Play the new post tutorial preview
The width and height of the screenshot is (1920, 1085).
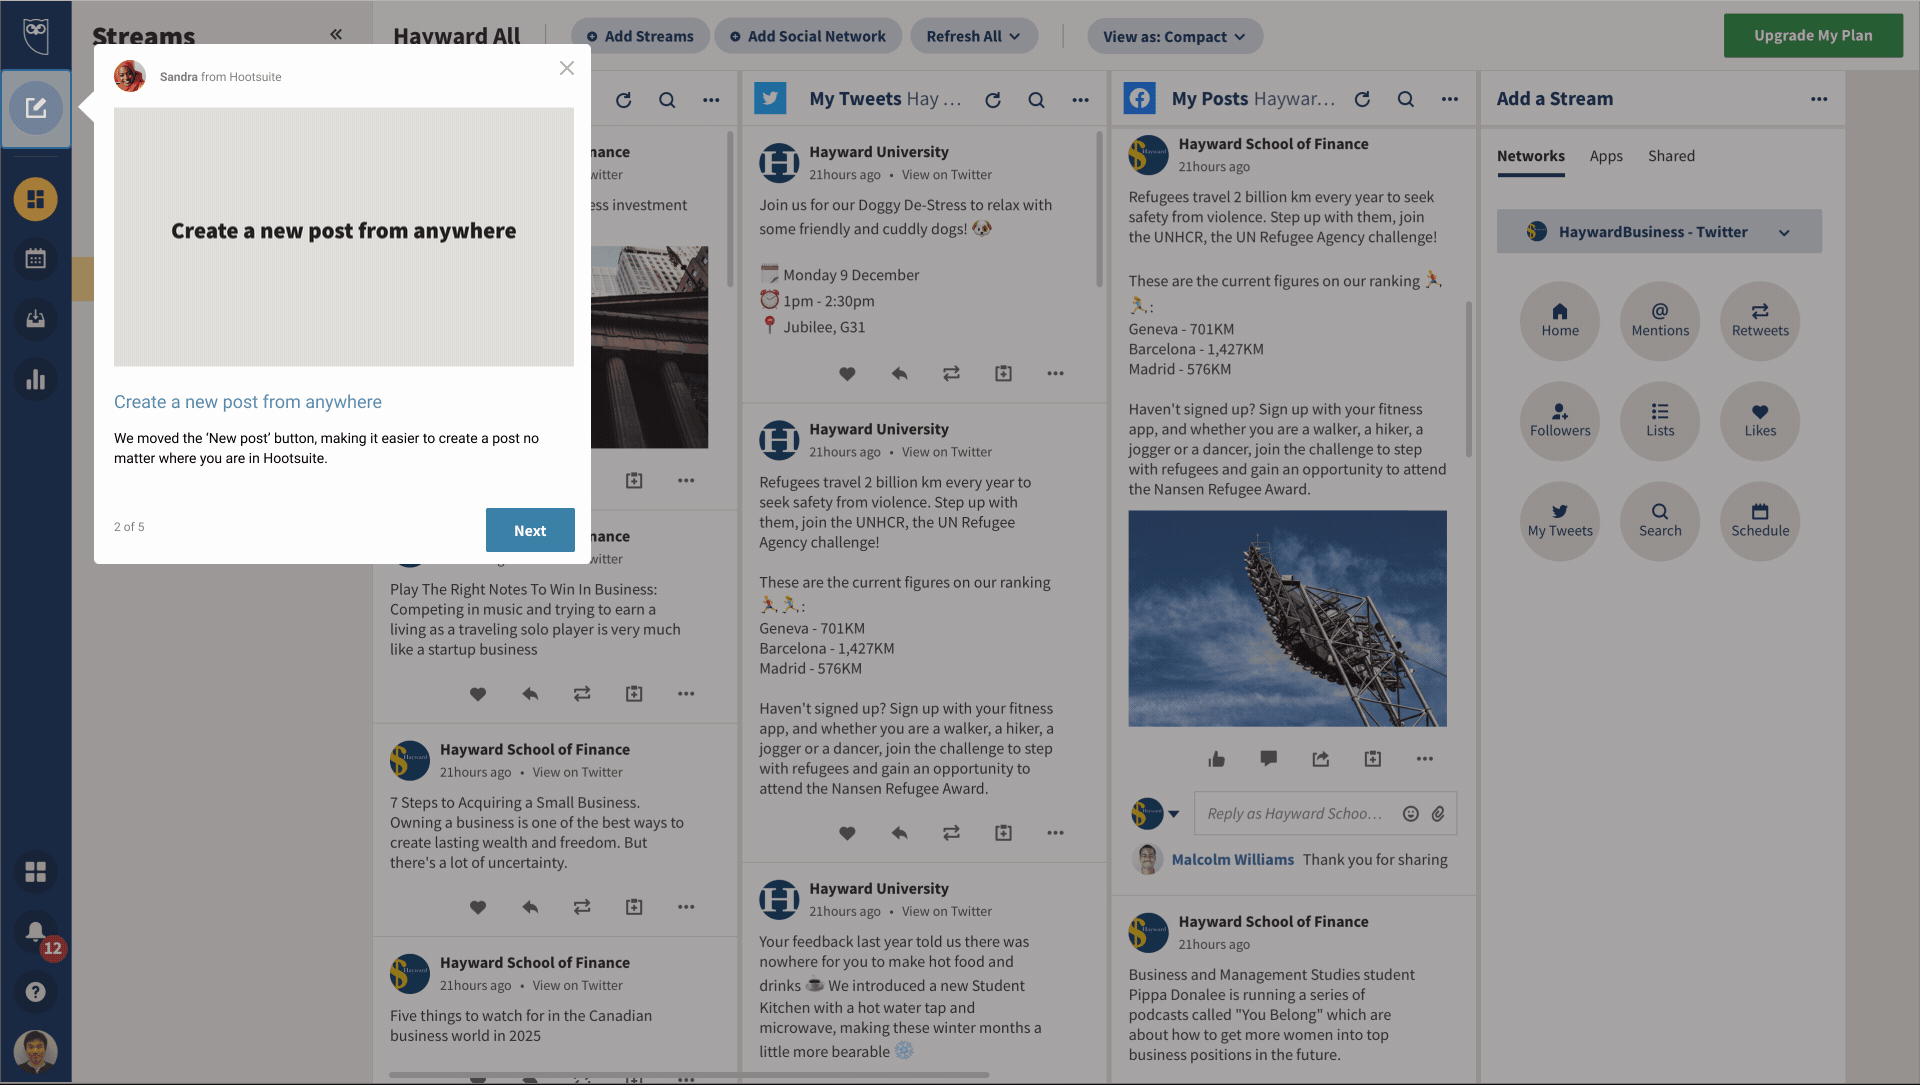click(x=344, y=237)
